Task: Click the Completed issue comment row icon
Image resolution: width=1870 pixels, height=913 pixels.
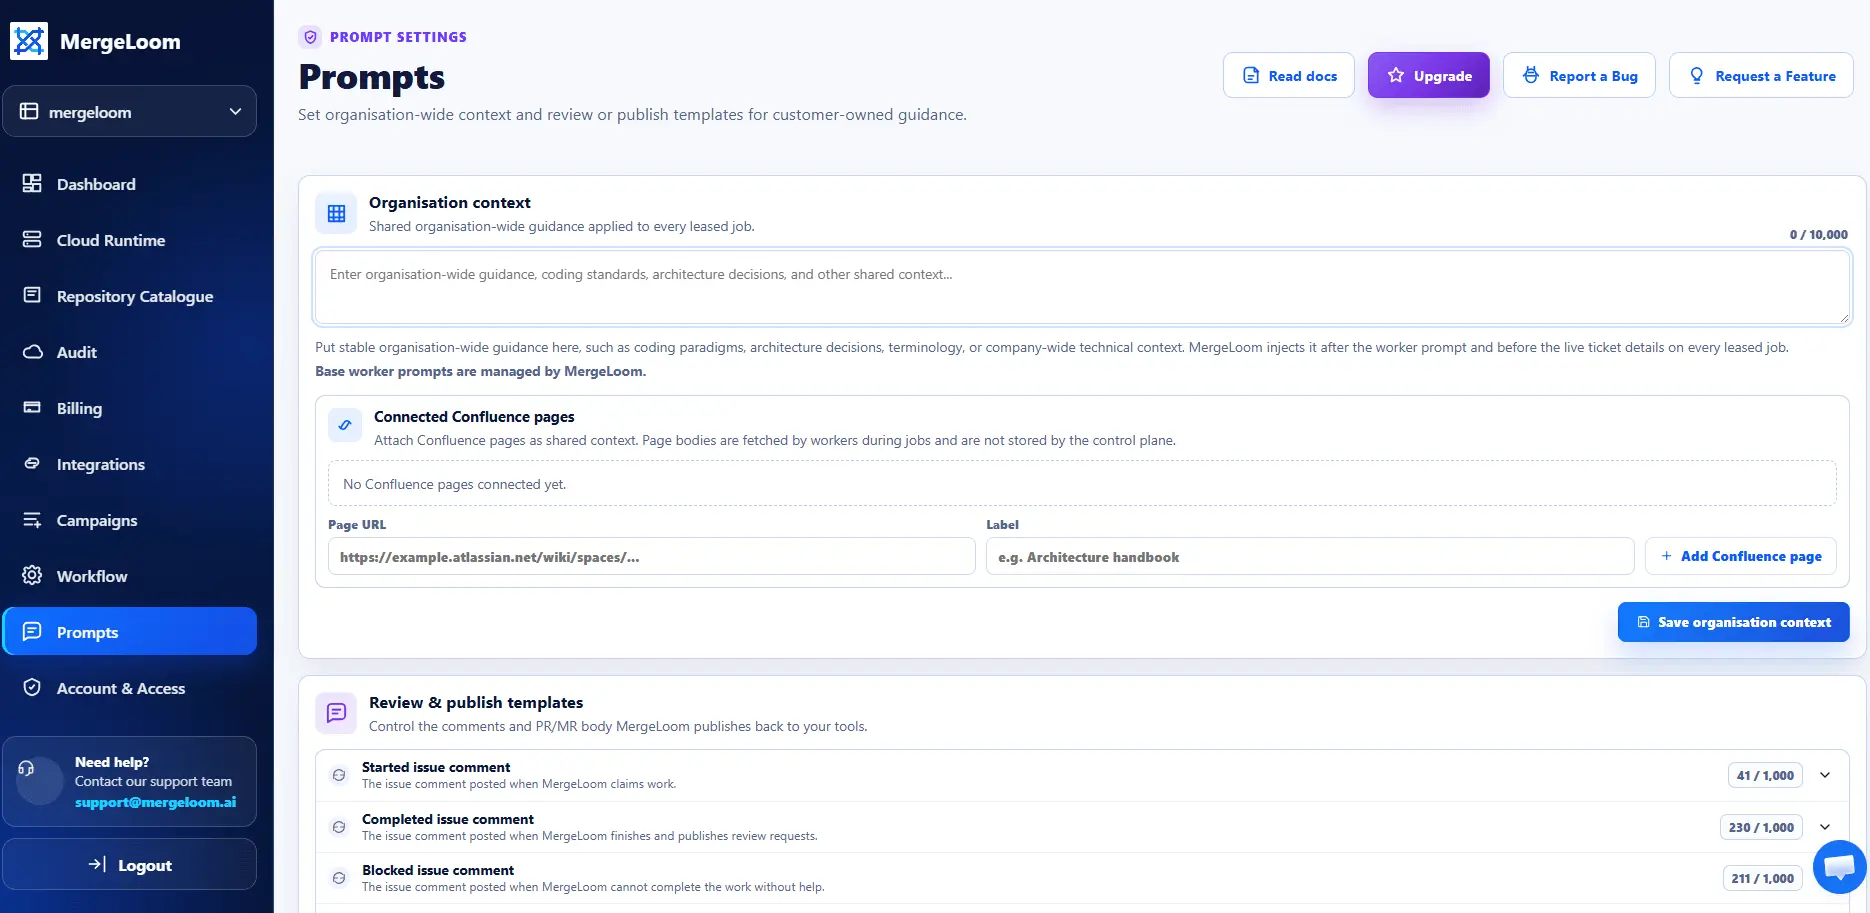Action: click(339, 827)
